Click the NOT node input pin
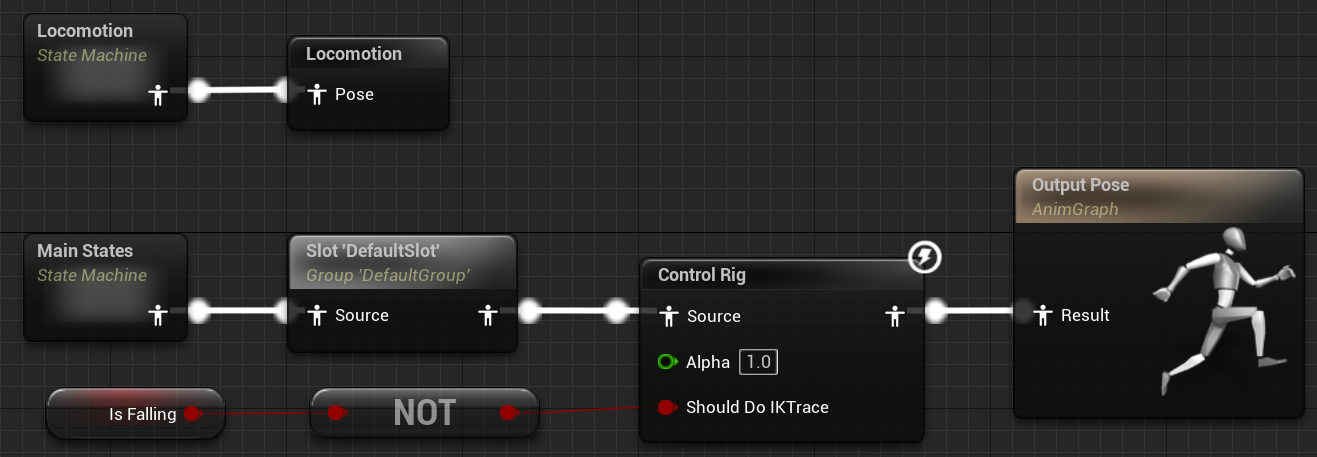The height and width of the screenshot is (457, 1317). [338, 412]
